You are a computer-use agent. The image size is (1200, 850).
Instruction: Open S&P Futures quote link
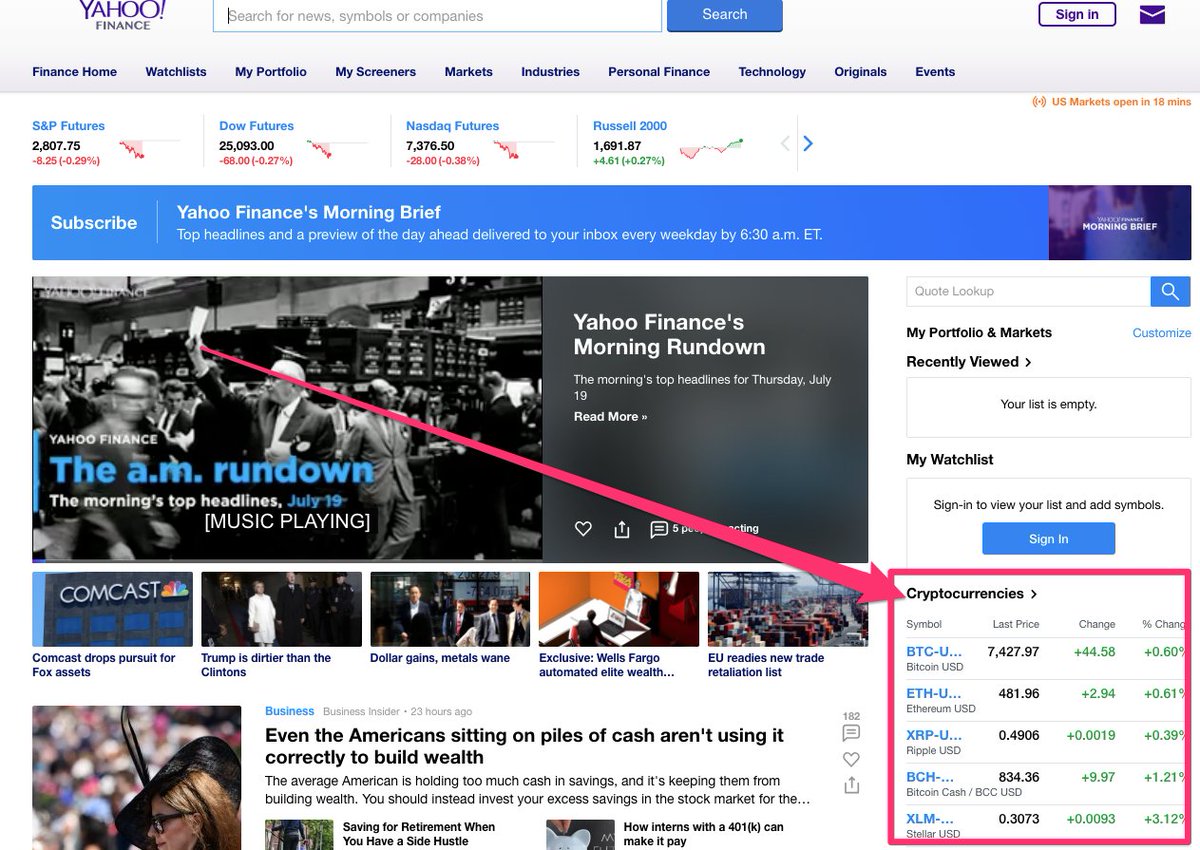(x=68, y=126)
